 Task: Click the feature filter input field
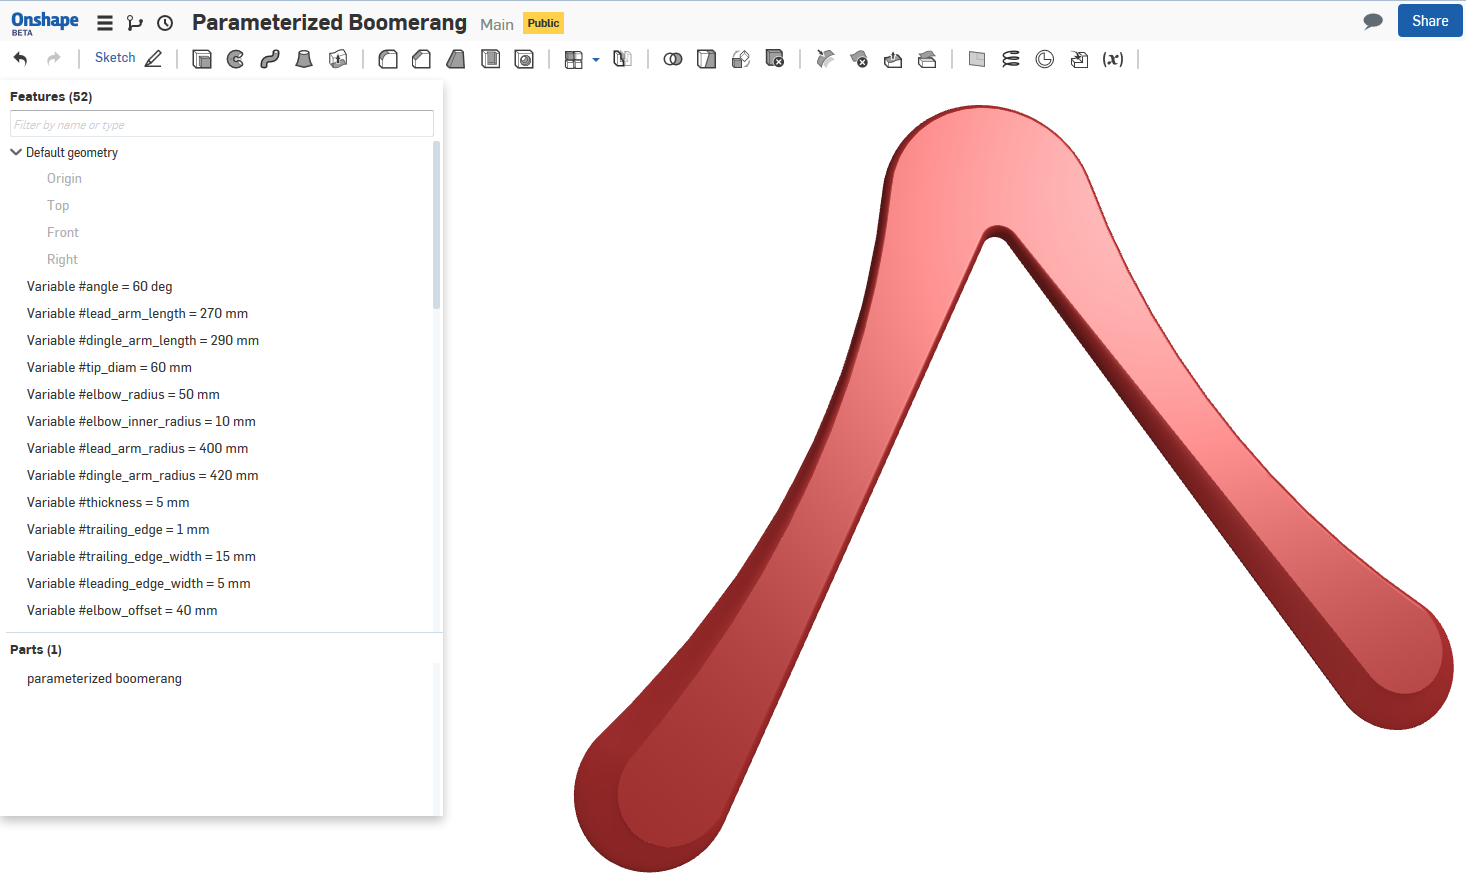pos(222,124)
